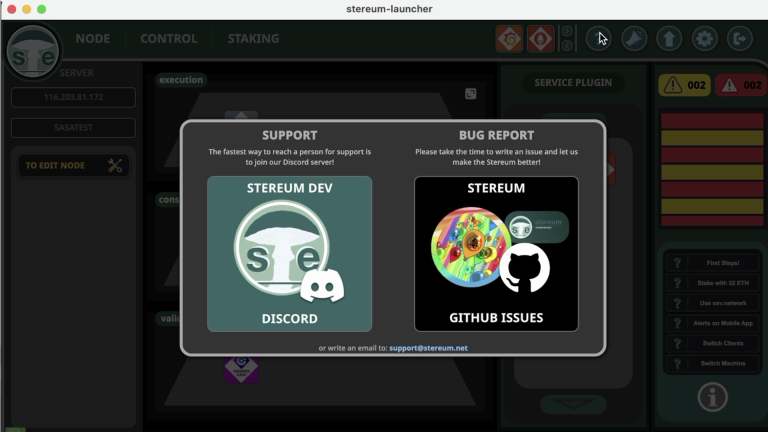Open the red alerts 002 counter
This screenshot has width=768, height=432.
click(741, 85)
